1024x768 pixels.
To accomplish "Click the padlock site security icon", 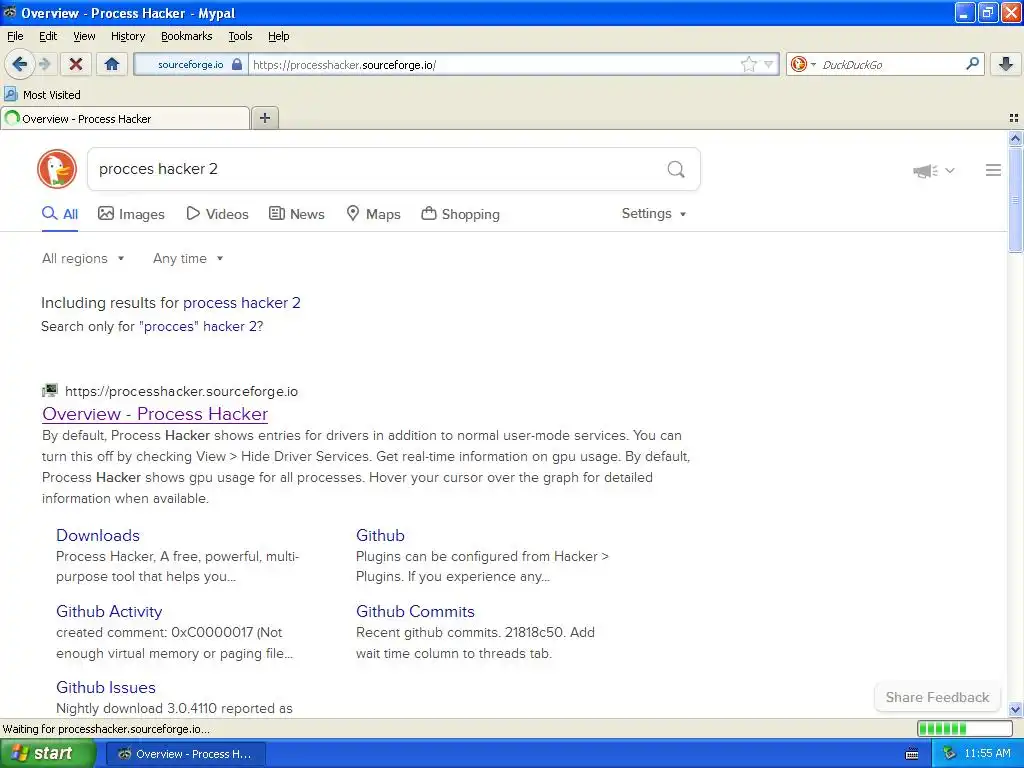I will [237, 64].
